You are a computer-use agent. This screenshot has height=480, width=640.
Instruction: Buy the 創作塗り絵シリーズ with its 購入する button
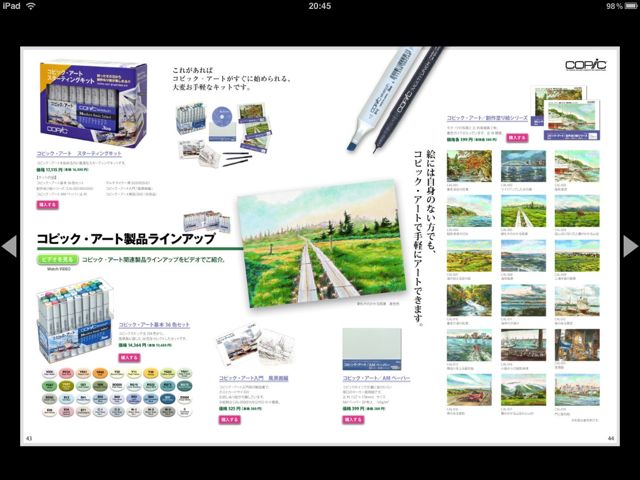pos(517,138)
